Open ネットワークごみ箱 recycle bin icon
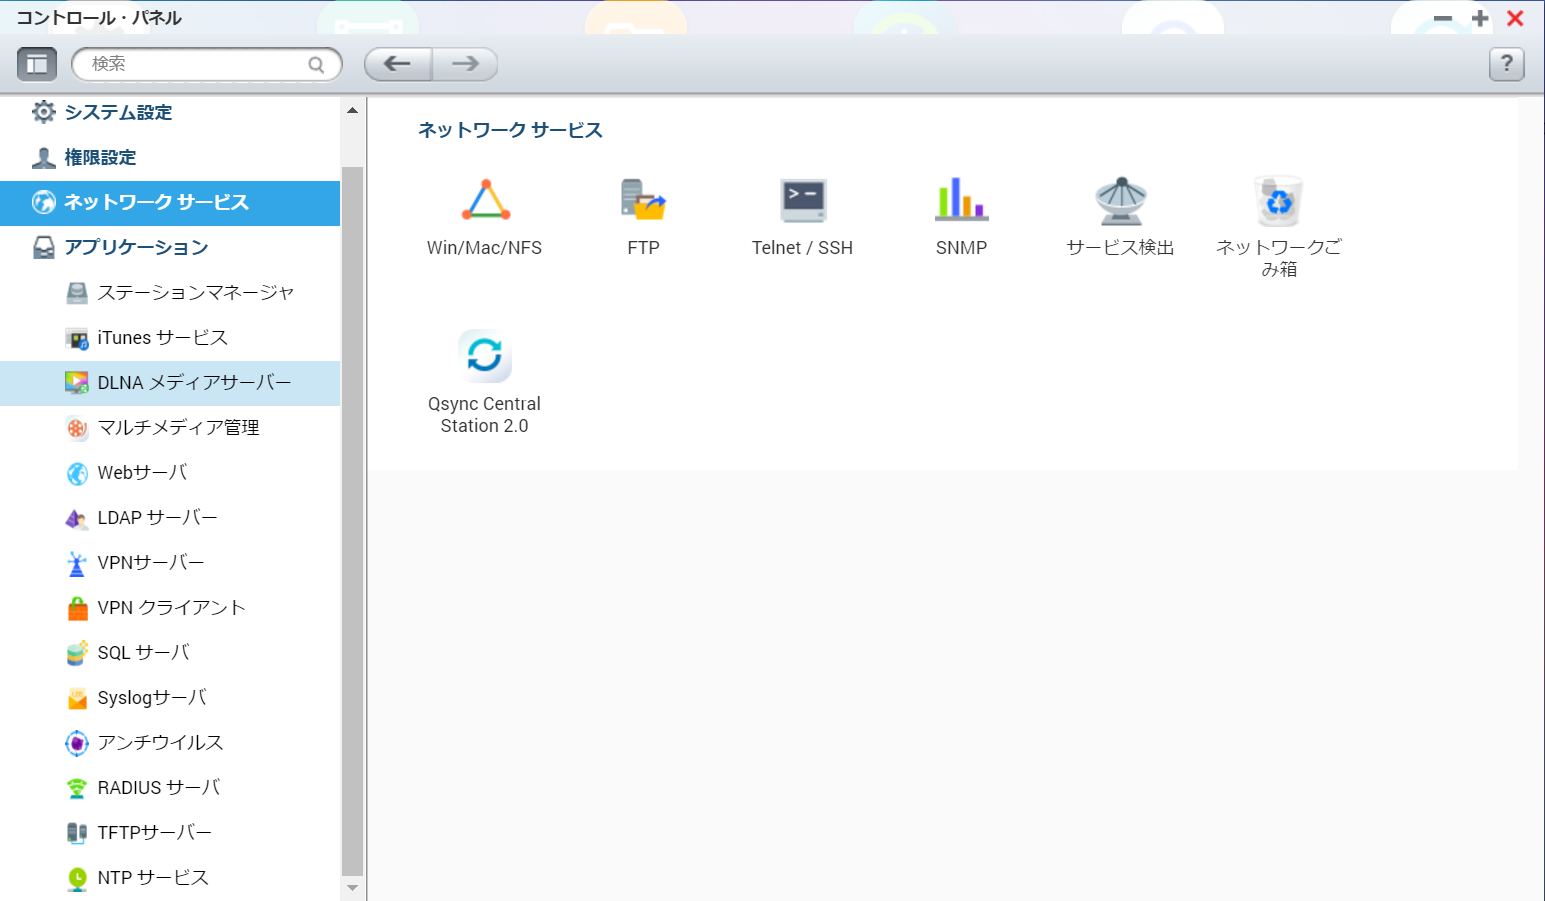This screenshot has height=901, width=1545. coord(1279,200)
